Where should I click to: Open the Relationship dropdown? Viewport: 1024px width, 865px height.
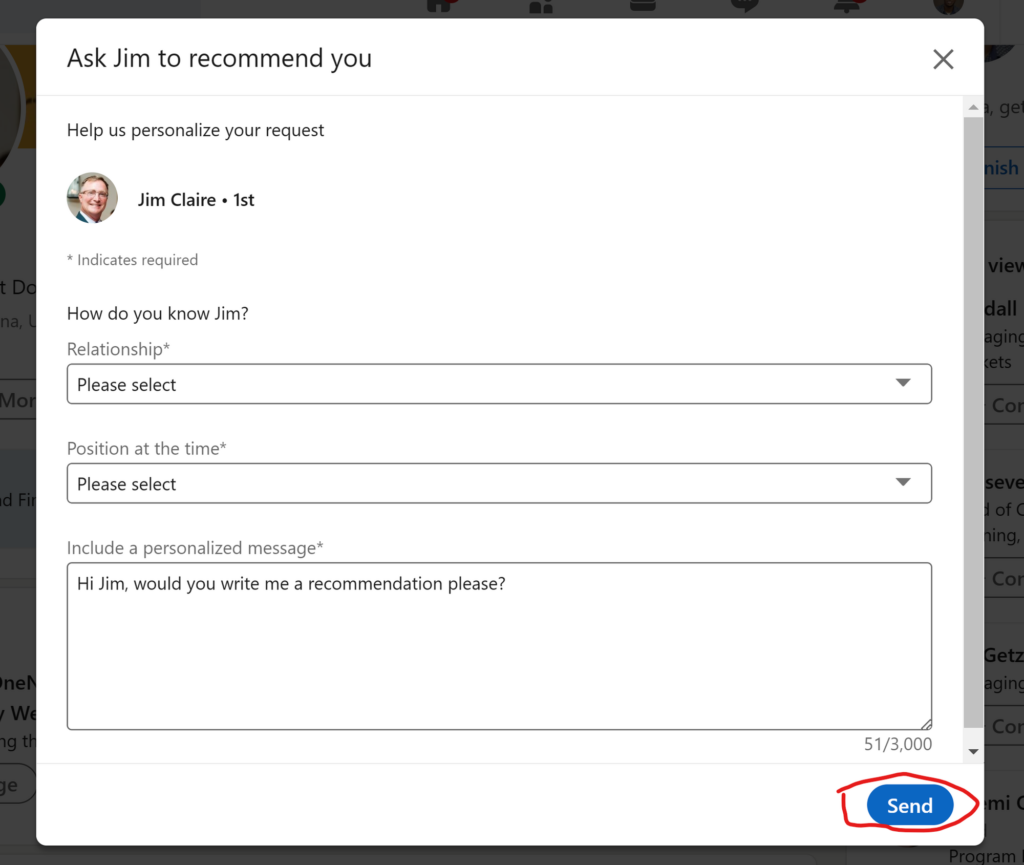(500, 384)
